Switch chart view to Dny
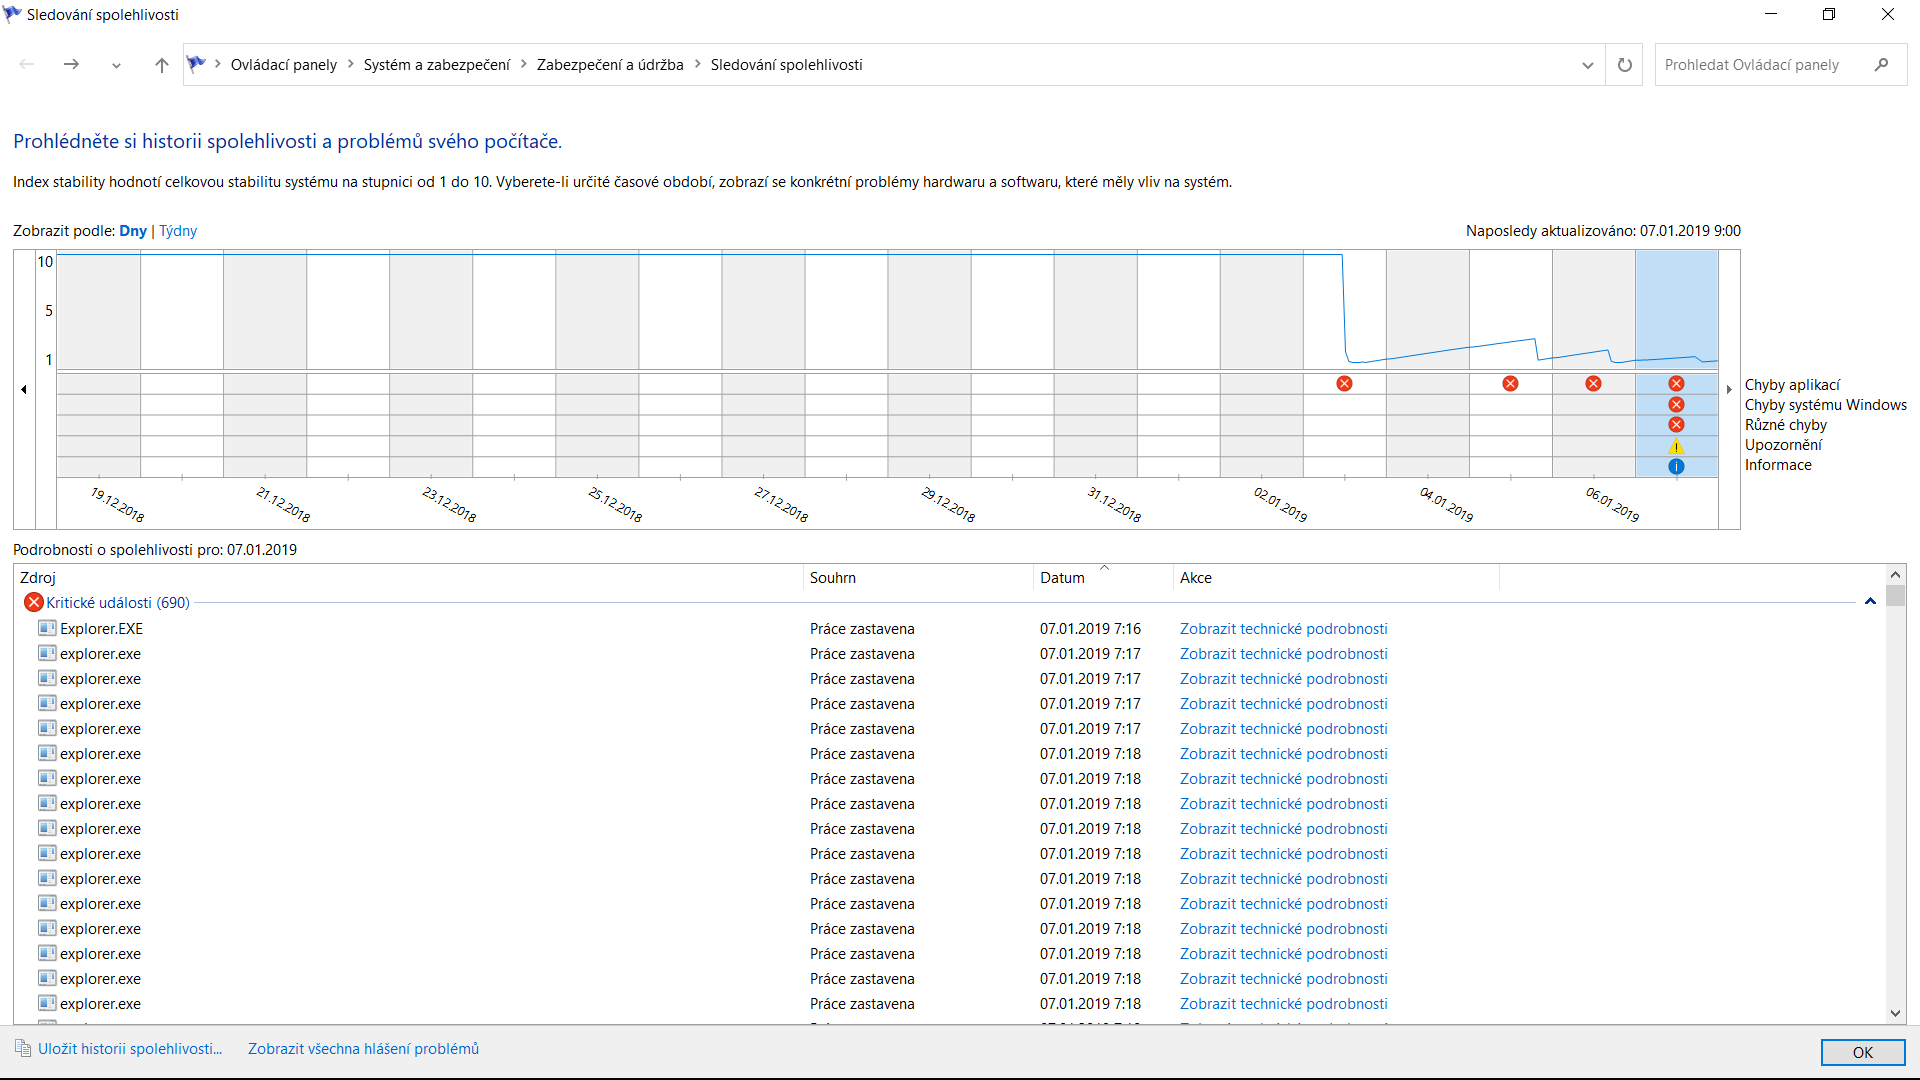Viewport: 1920px width, 1080px height. 133,231
